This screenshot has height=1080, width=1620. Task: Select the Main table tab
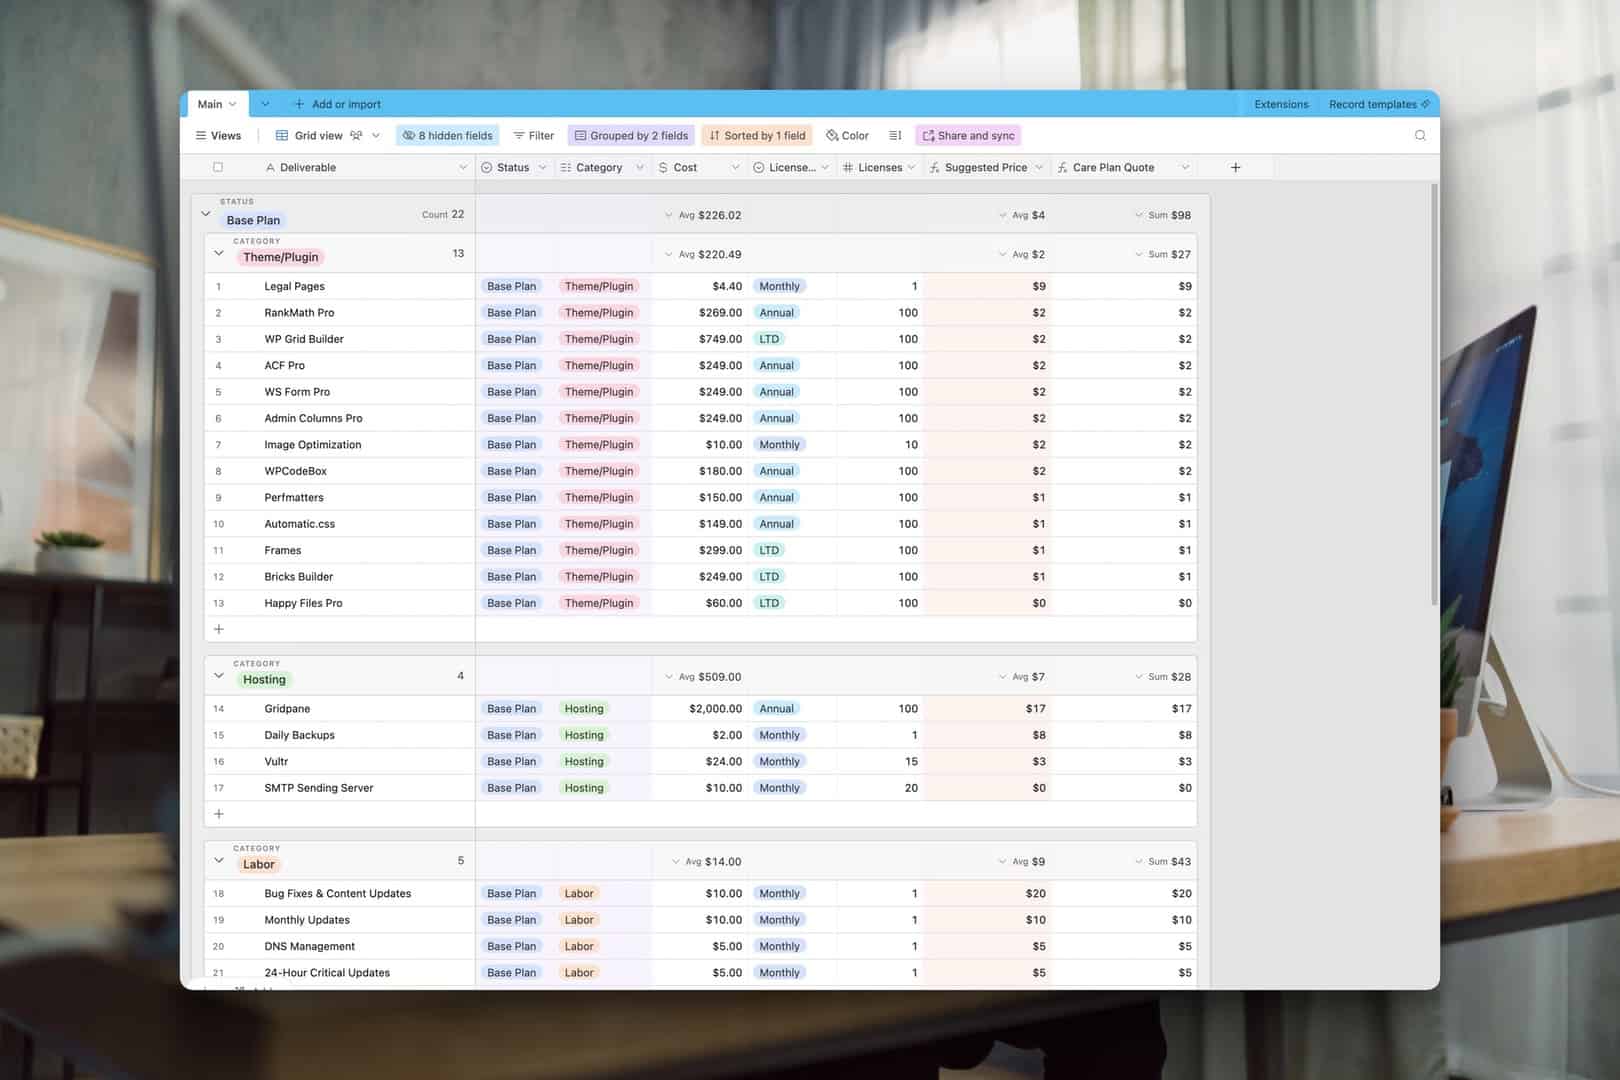coord(216,104)
